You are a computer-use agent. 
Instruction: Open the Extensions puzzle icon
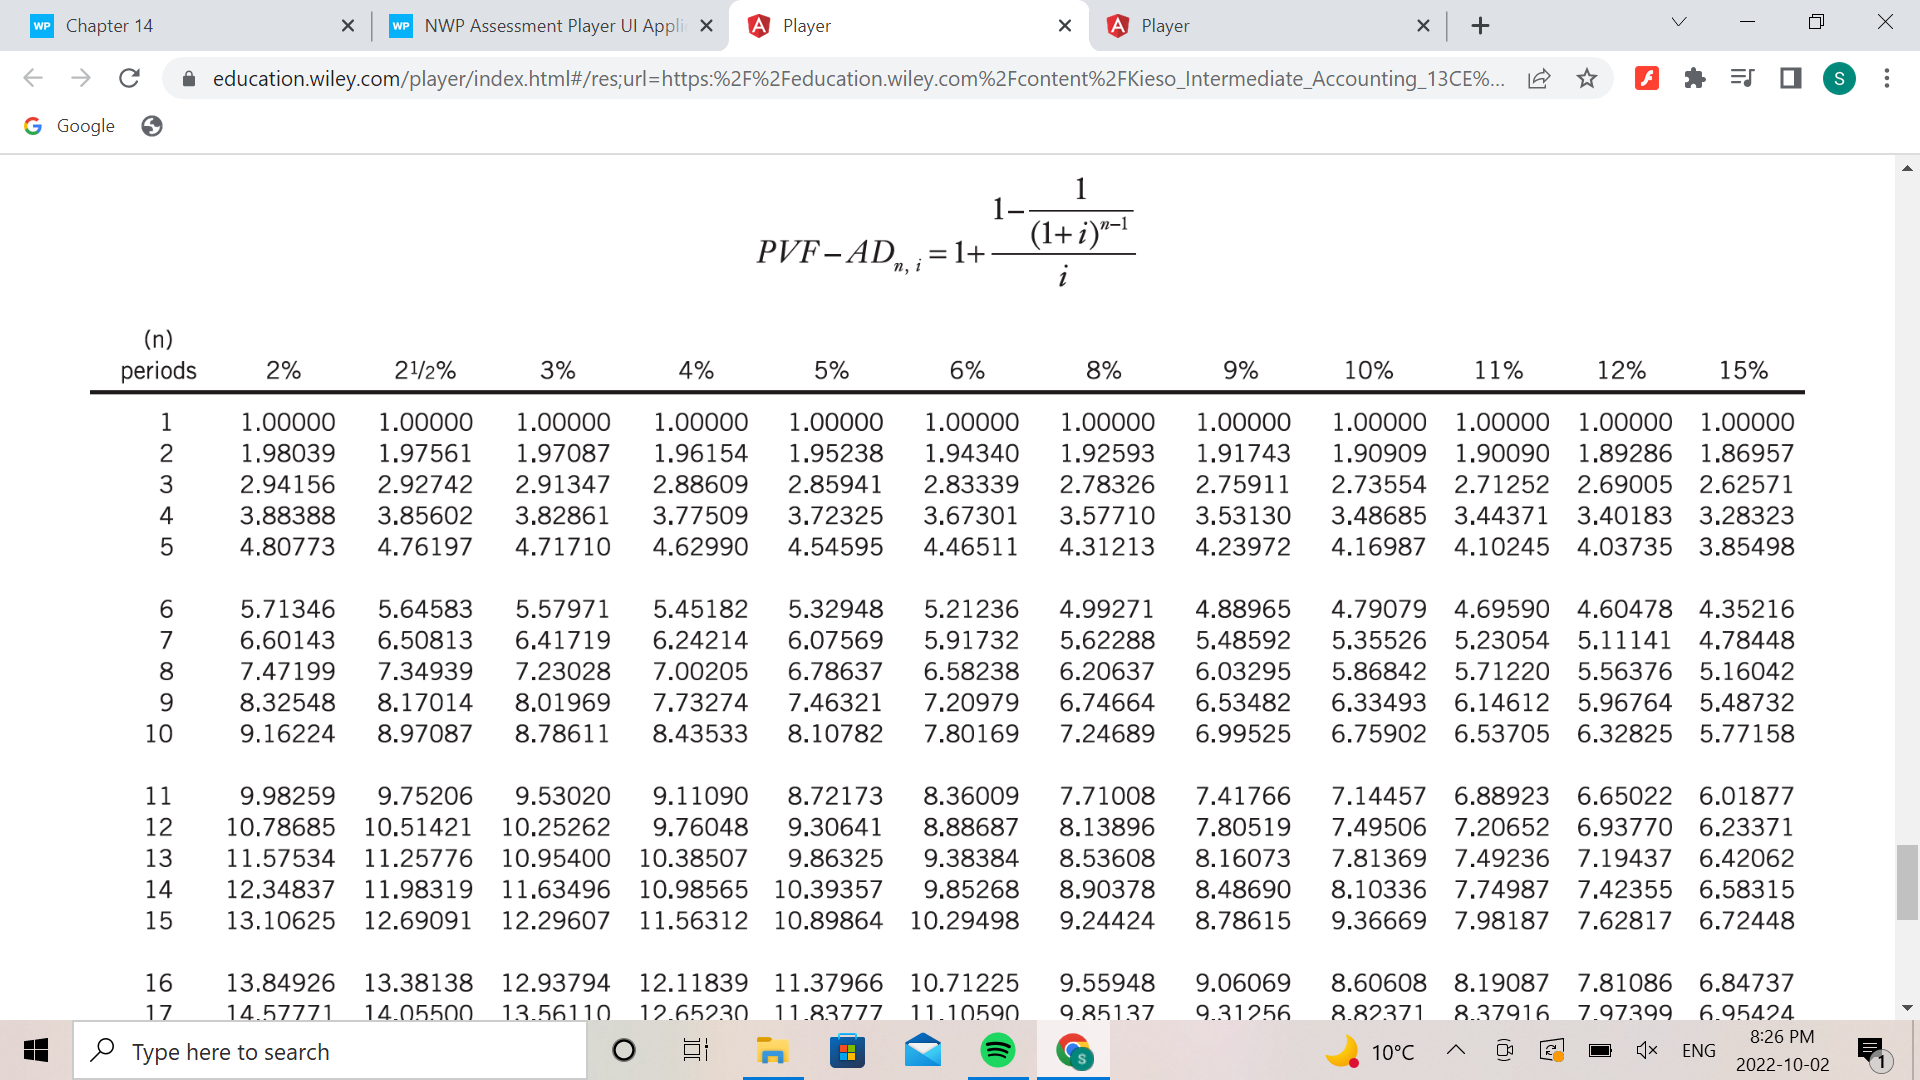(x=1694, y=78)
